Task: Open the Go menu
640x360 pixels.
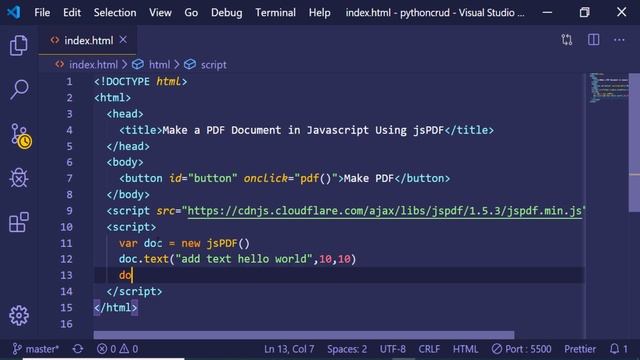Action: click(191, 13)
